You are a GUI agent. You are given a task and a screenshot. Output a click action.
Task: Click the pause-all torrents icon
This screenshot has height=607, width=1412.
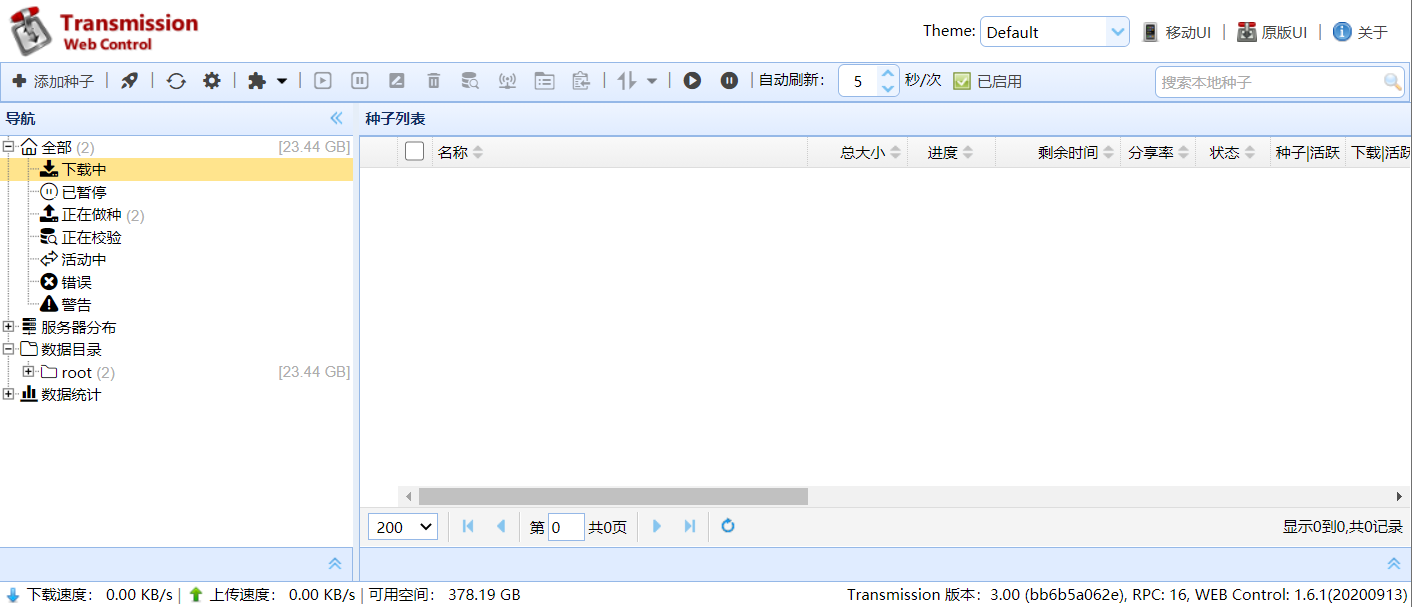pos(730,81)
